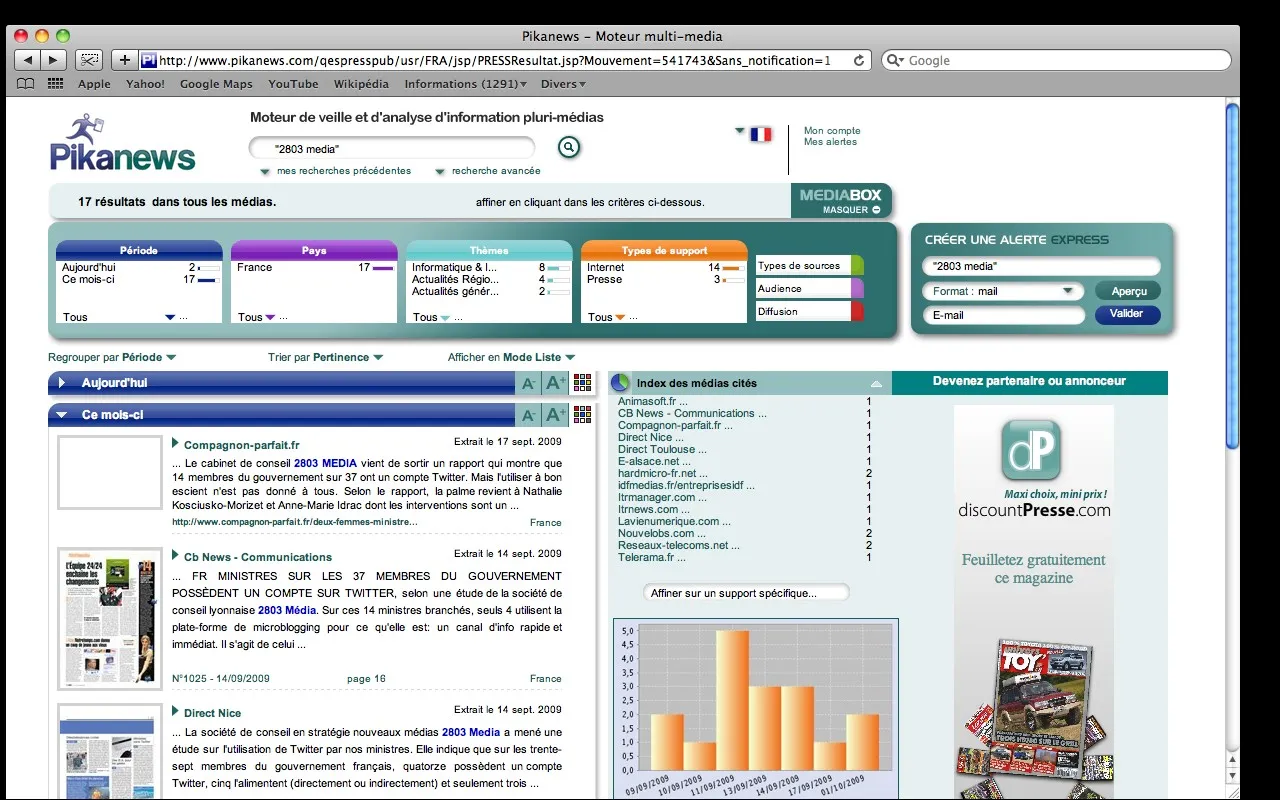Image resolution: width=1280 pixels, height=800 pixels.
Task: Select Telerama.fr in media index
Action: point(652,557)
